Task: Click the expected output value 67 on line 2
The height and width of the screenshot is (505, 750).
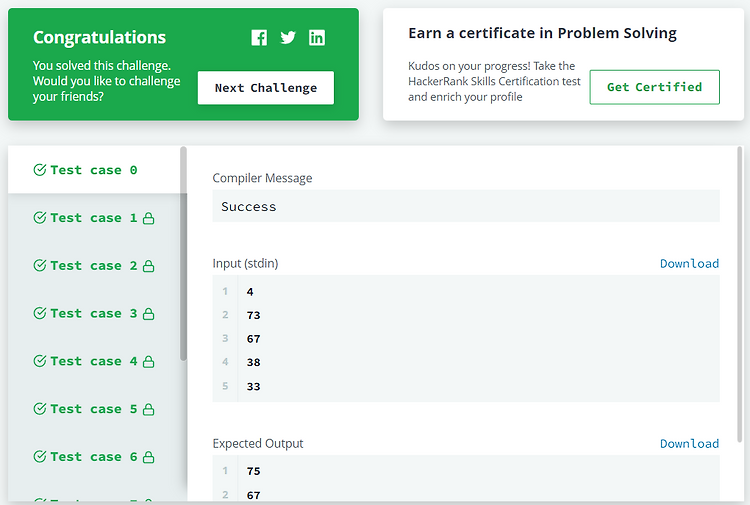Action: [254, 495]
